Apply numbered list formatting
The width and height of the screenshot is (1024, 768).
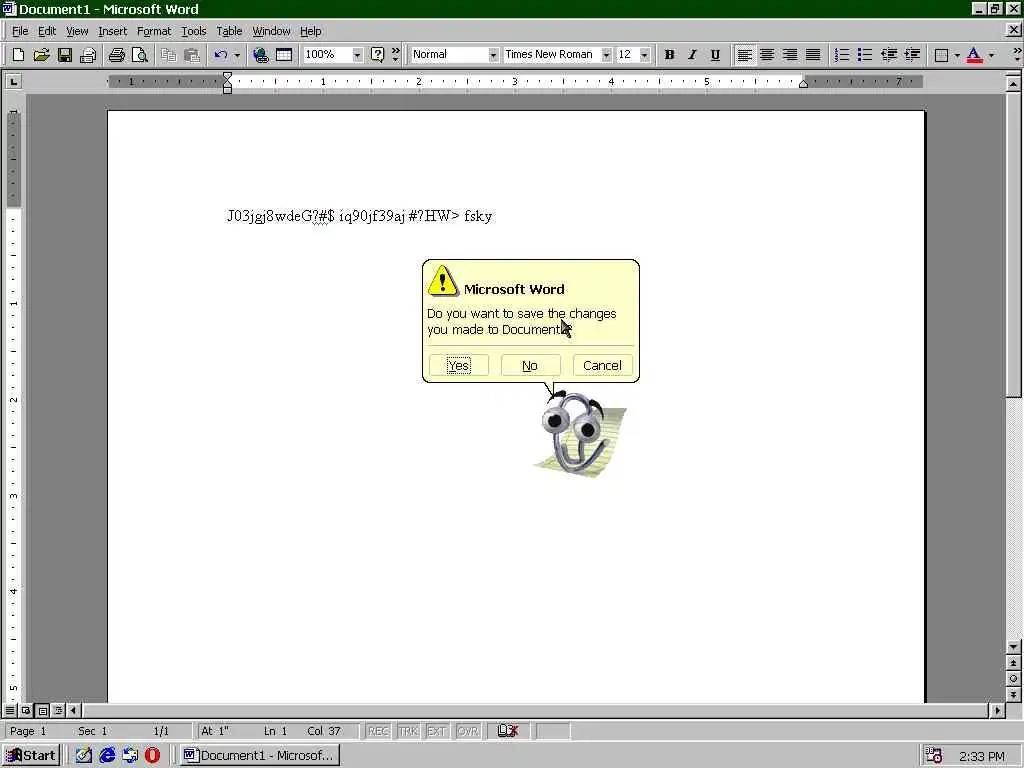[842, 55]
